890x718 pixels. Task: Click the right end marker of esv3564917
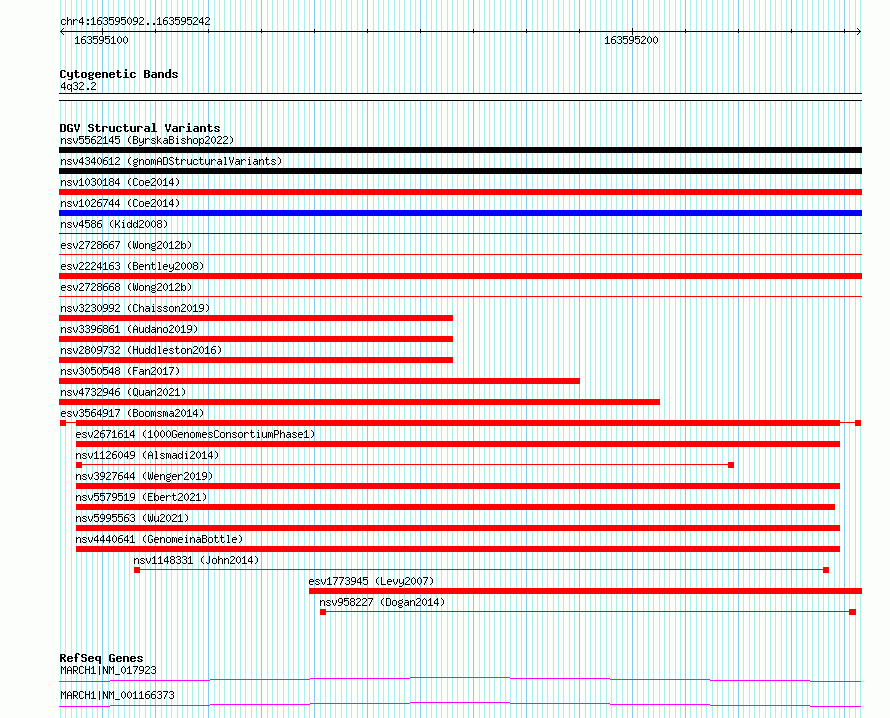click(858, 423)
